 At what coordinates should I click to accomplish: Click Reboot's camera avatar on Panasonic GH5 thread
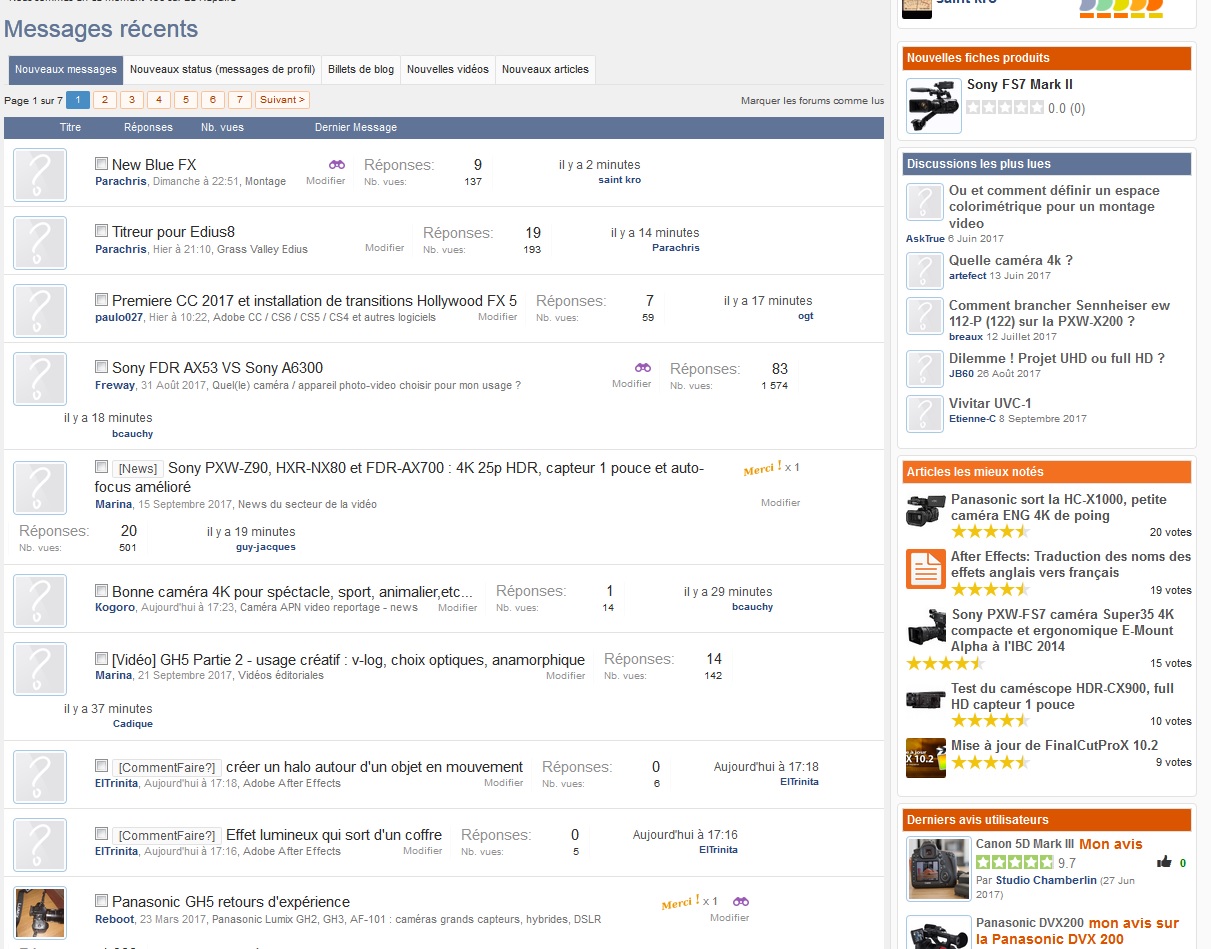[40, 913]
